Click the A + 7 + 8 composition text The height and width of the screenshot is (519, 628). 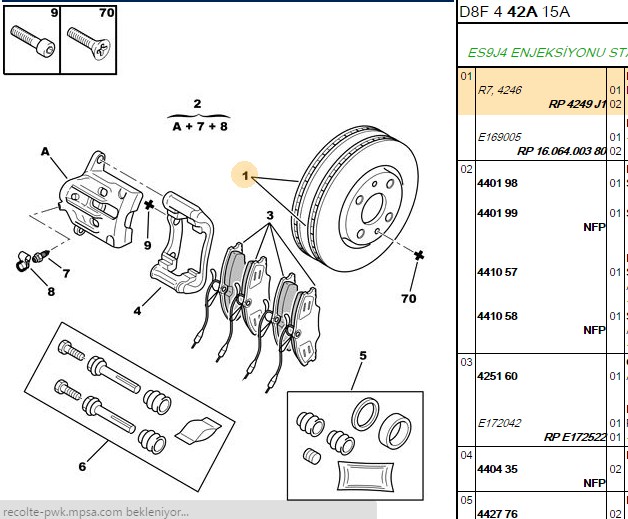tap(200, 127)
